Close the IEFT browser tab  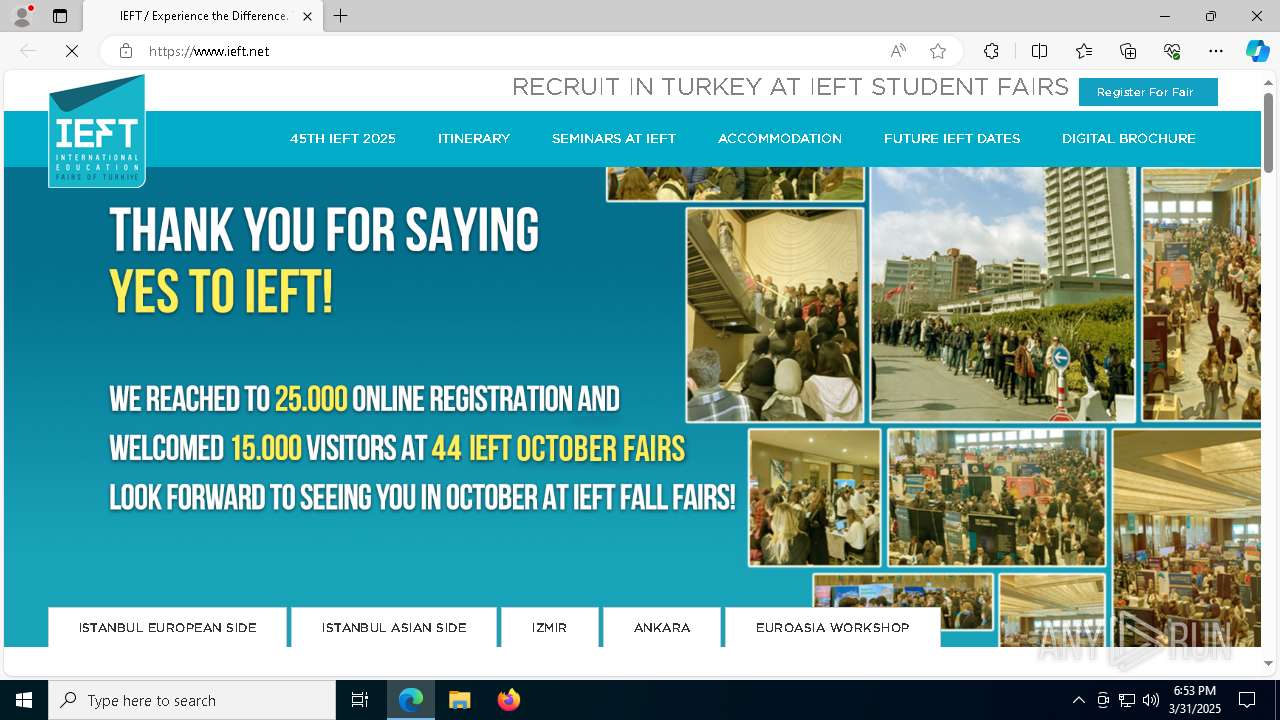pyautogui.click(x=307, y=16)
